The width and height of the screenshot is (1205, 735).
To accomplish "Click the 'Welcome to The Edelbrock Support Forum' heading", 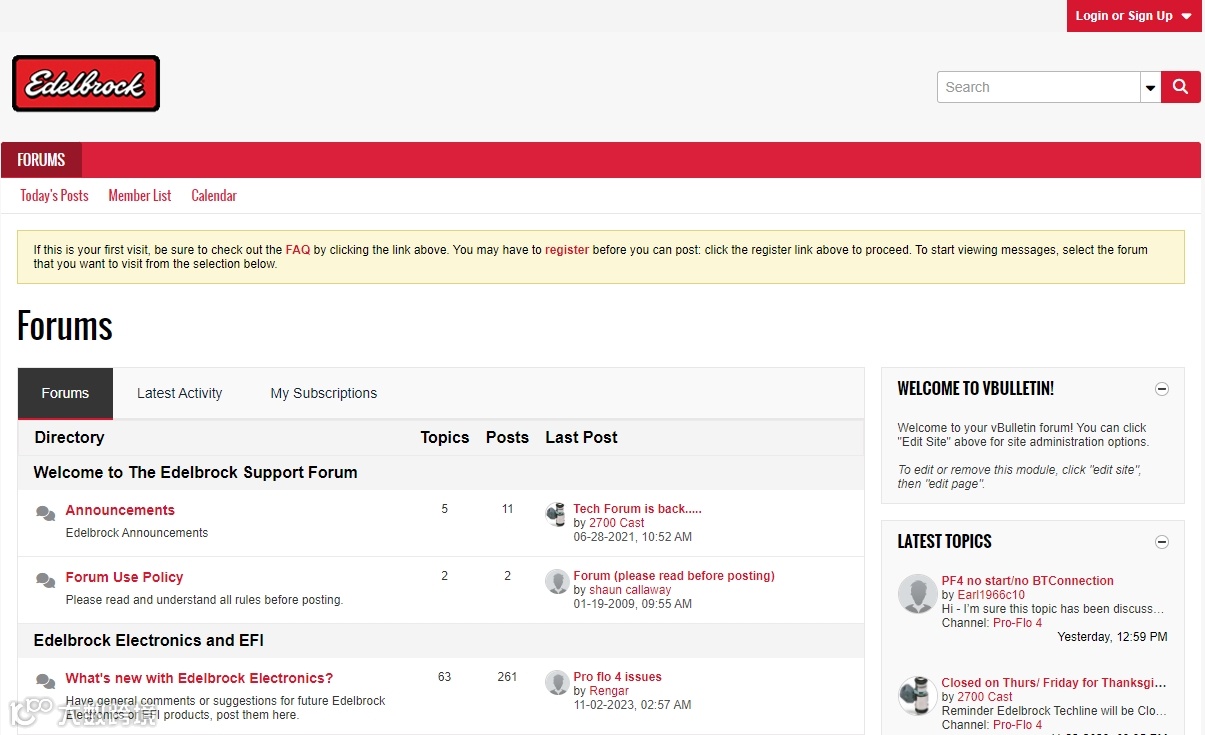I will (x=195, y=473).
